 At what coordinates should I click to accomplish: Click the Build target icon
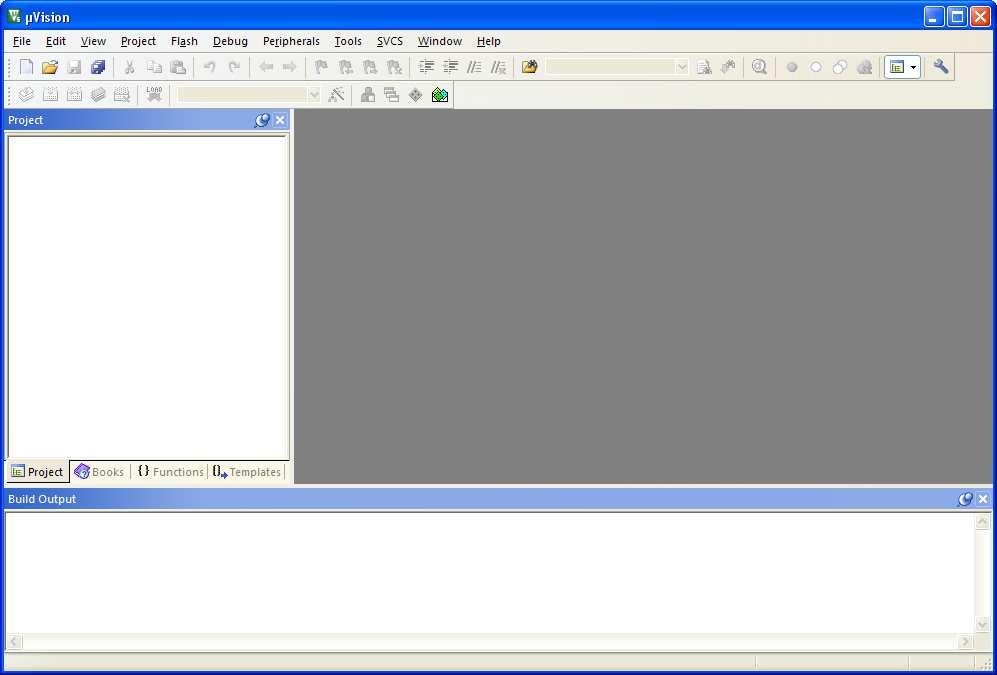pos(50,95)
